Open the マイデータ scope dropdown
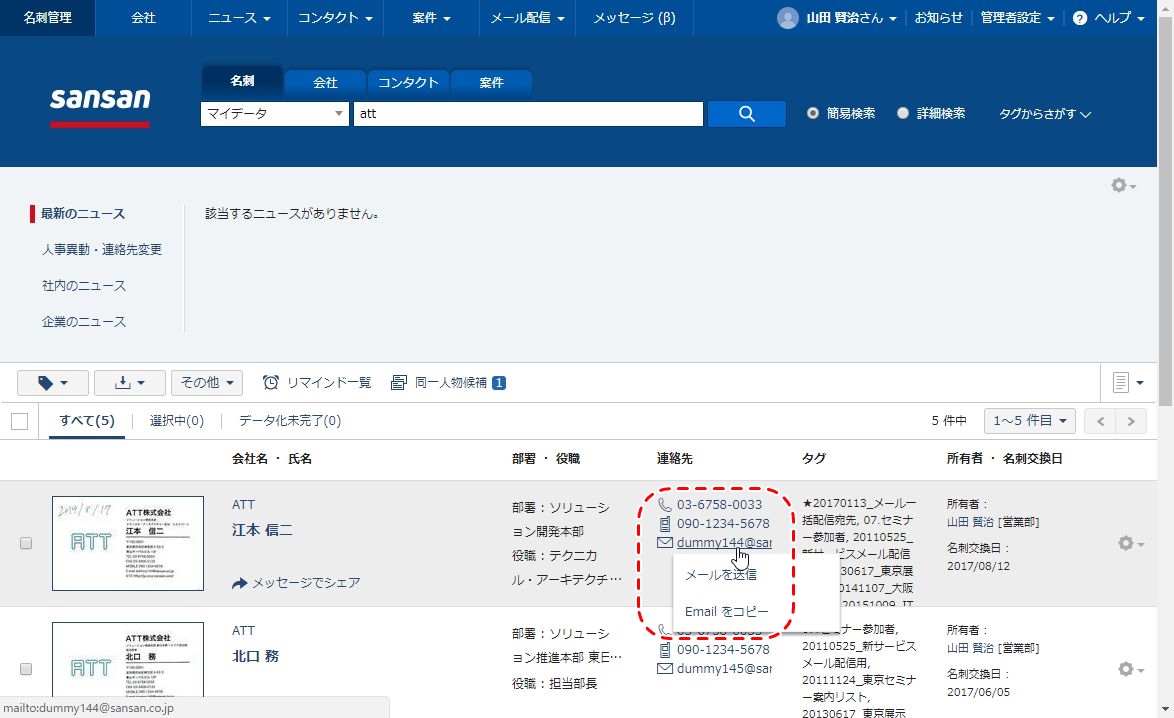The height and width of the screenshot is (718, 1174). click(x=275, y=114)
